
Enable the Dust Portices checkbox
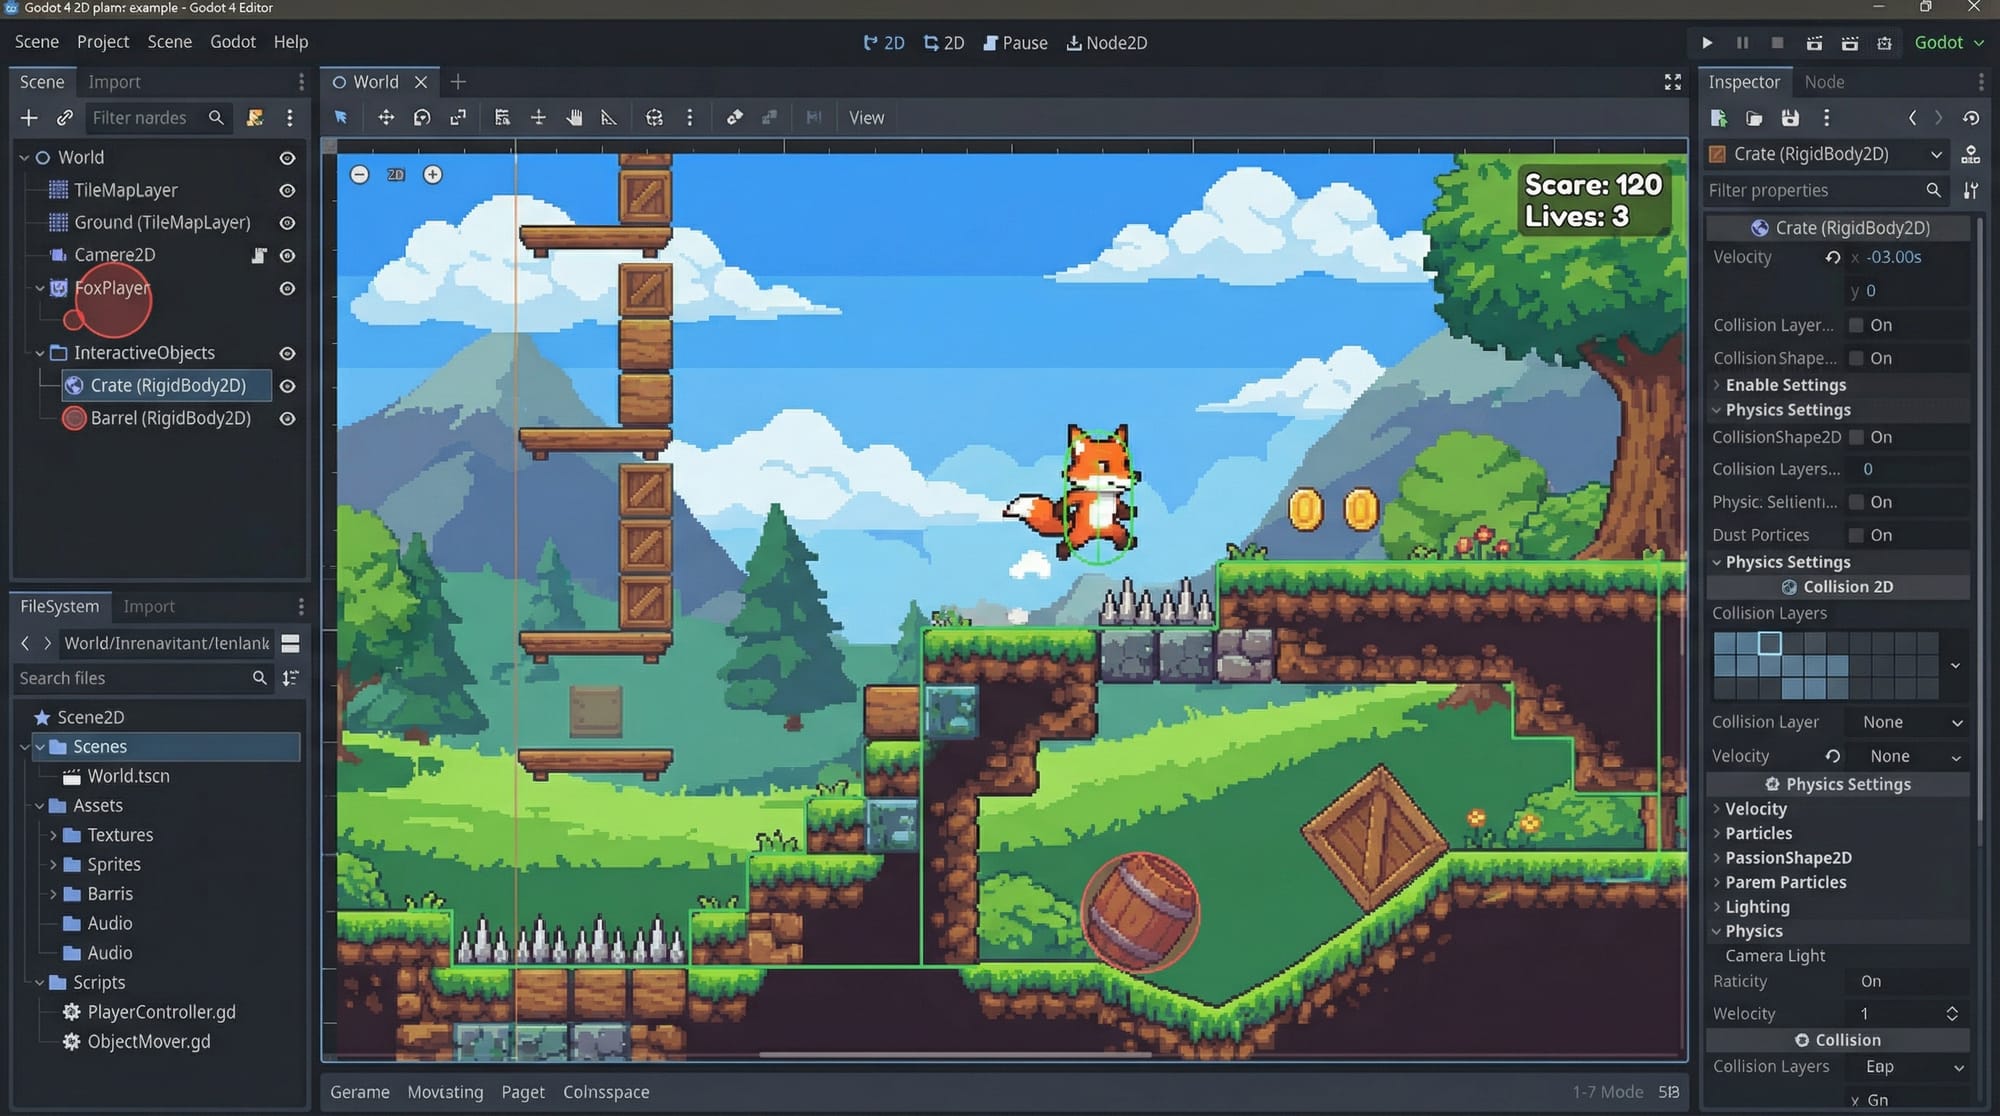click(1856, 535)
